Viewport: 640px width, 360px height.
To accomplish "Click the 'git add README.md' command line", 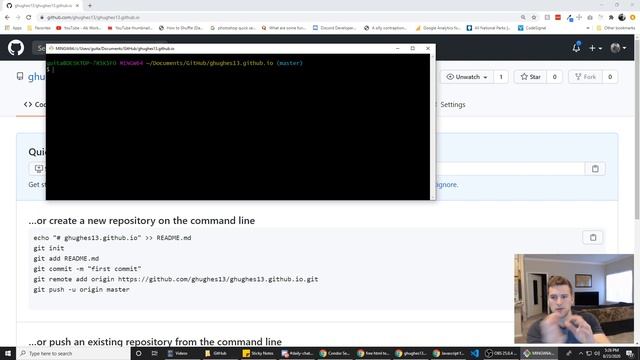I will pyautogui.click(x=66, y=258).
